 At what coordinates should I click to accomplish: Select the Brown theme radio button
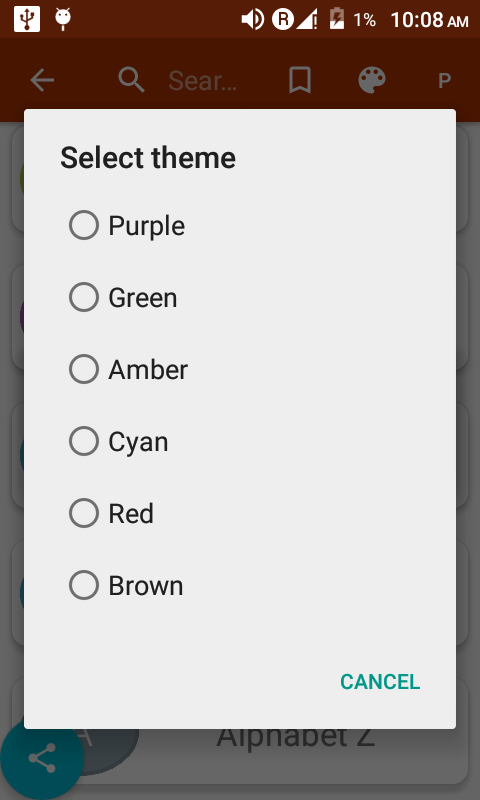(84, 585)
